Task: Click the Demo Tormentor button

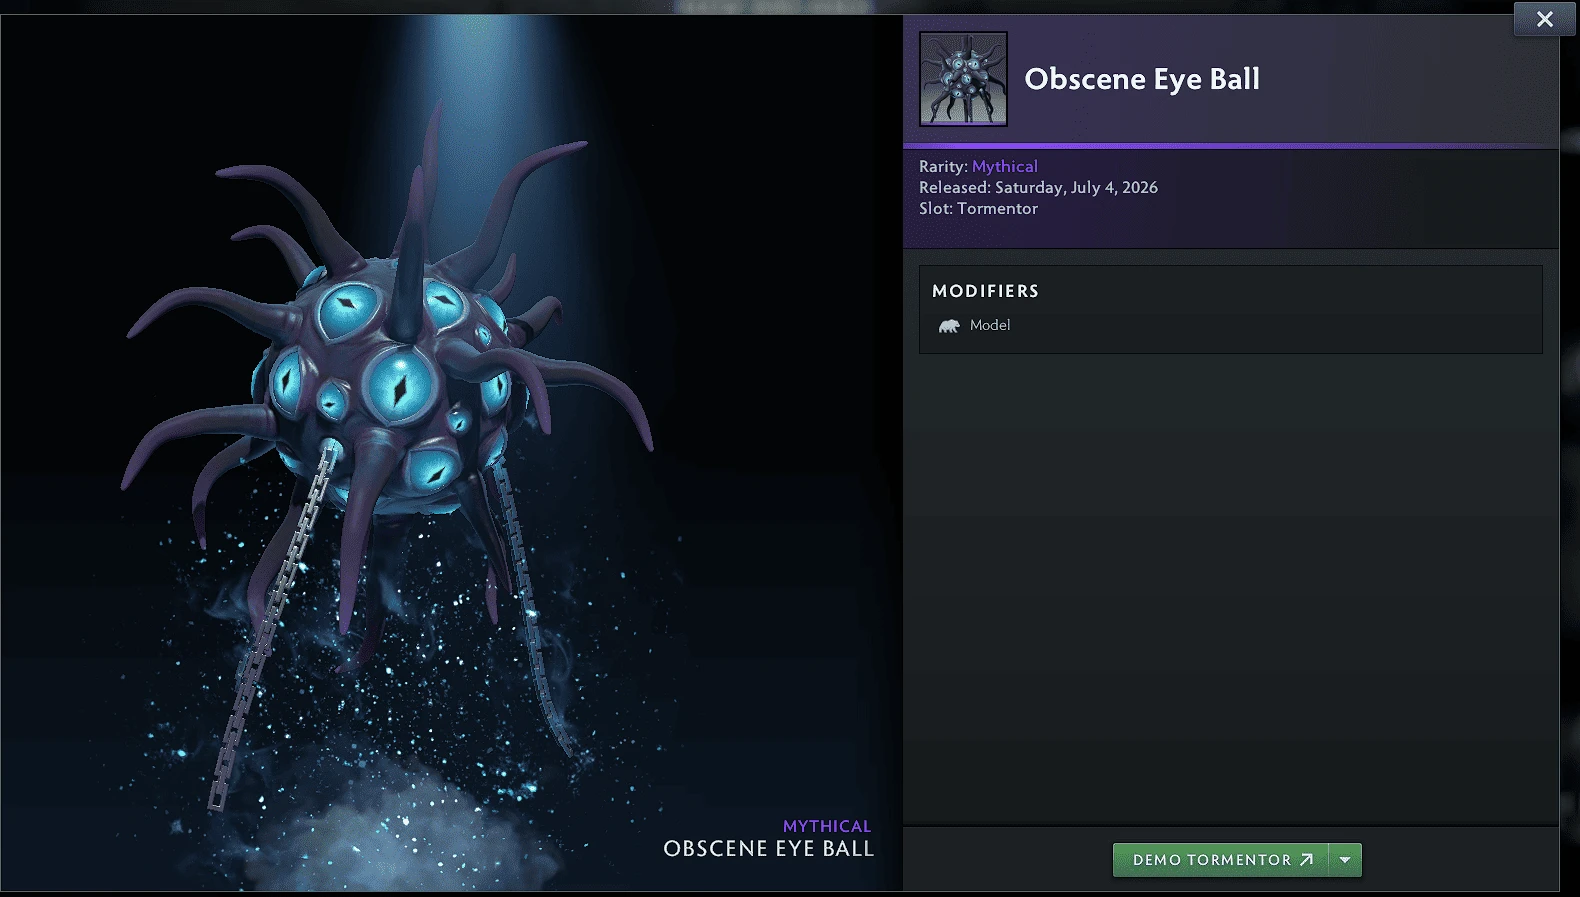Action: click(1221, 860)
